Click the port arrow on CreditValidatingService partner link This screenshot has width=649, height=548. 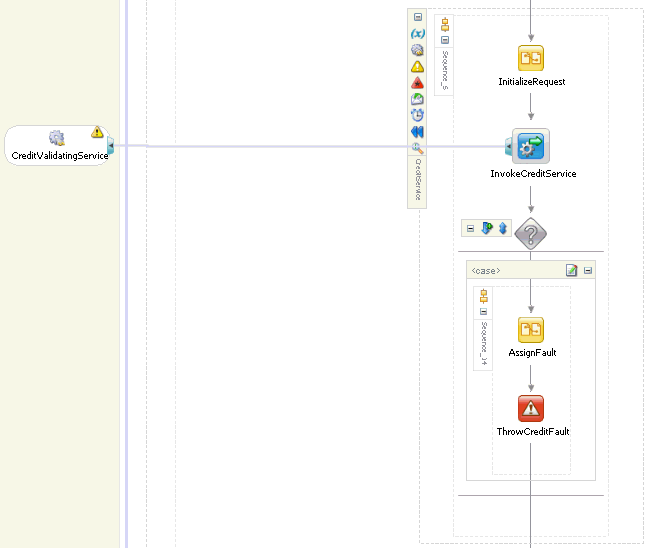point(111,146)
